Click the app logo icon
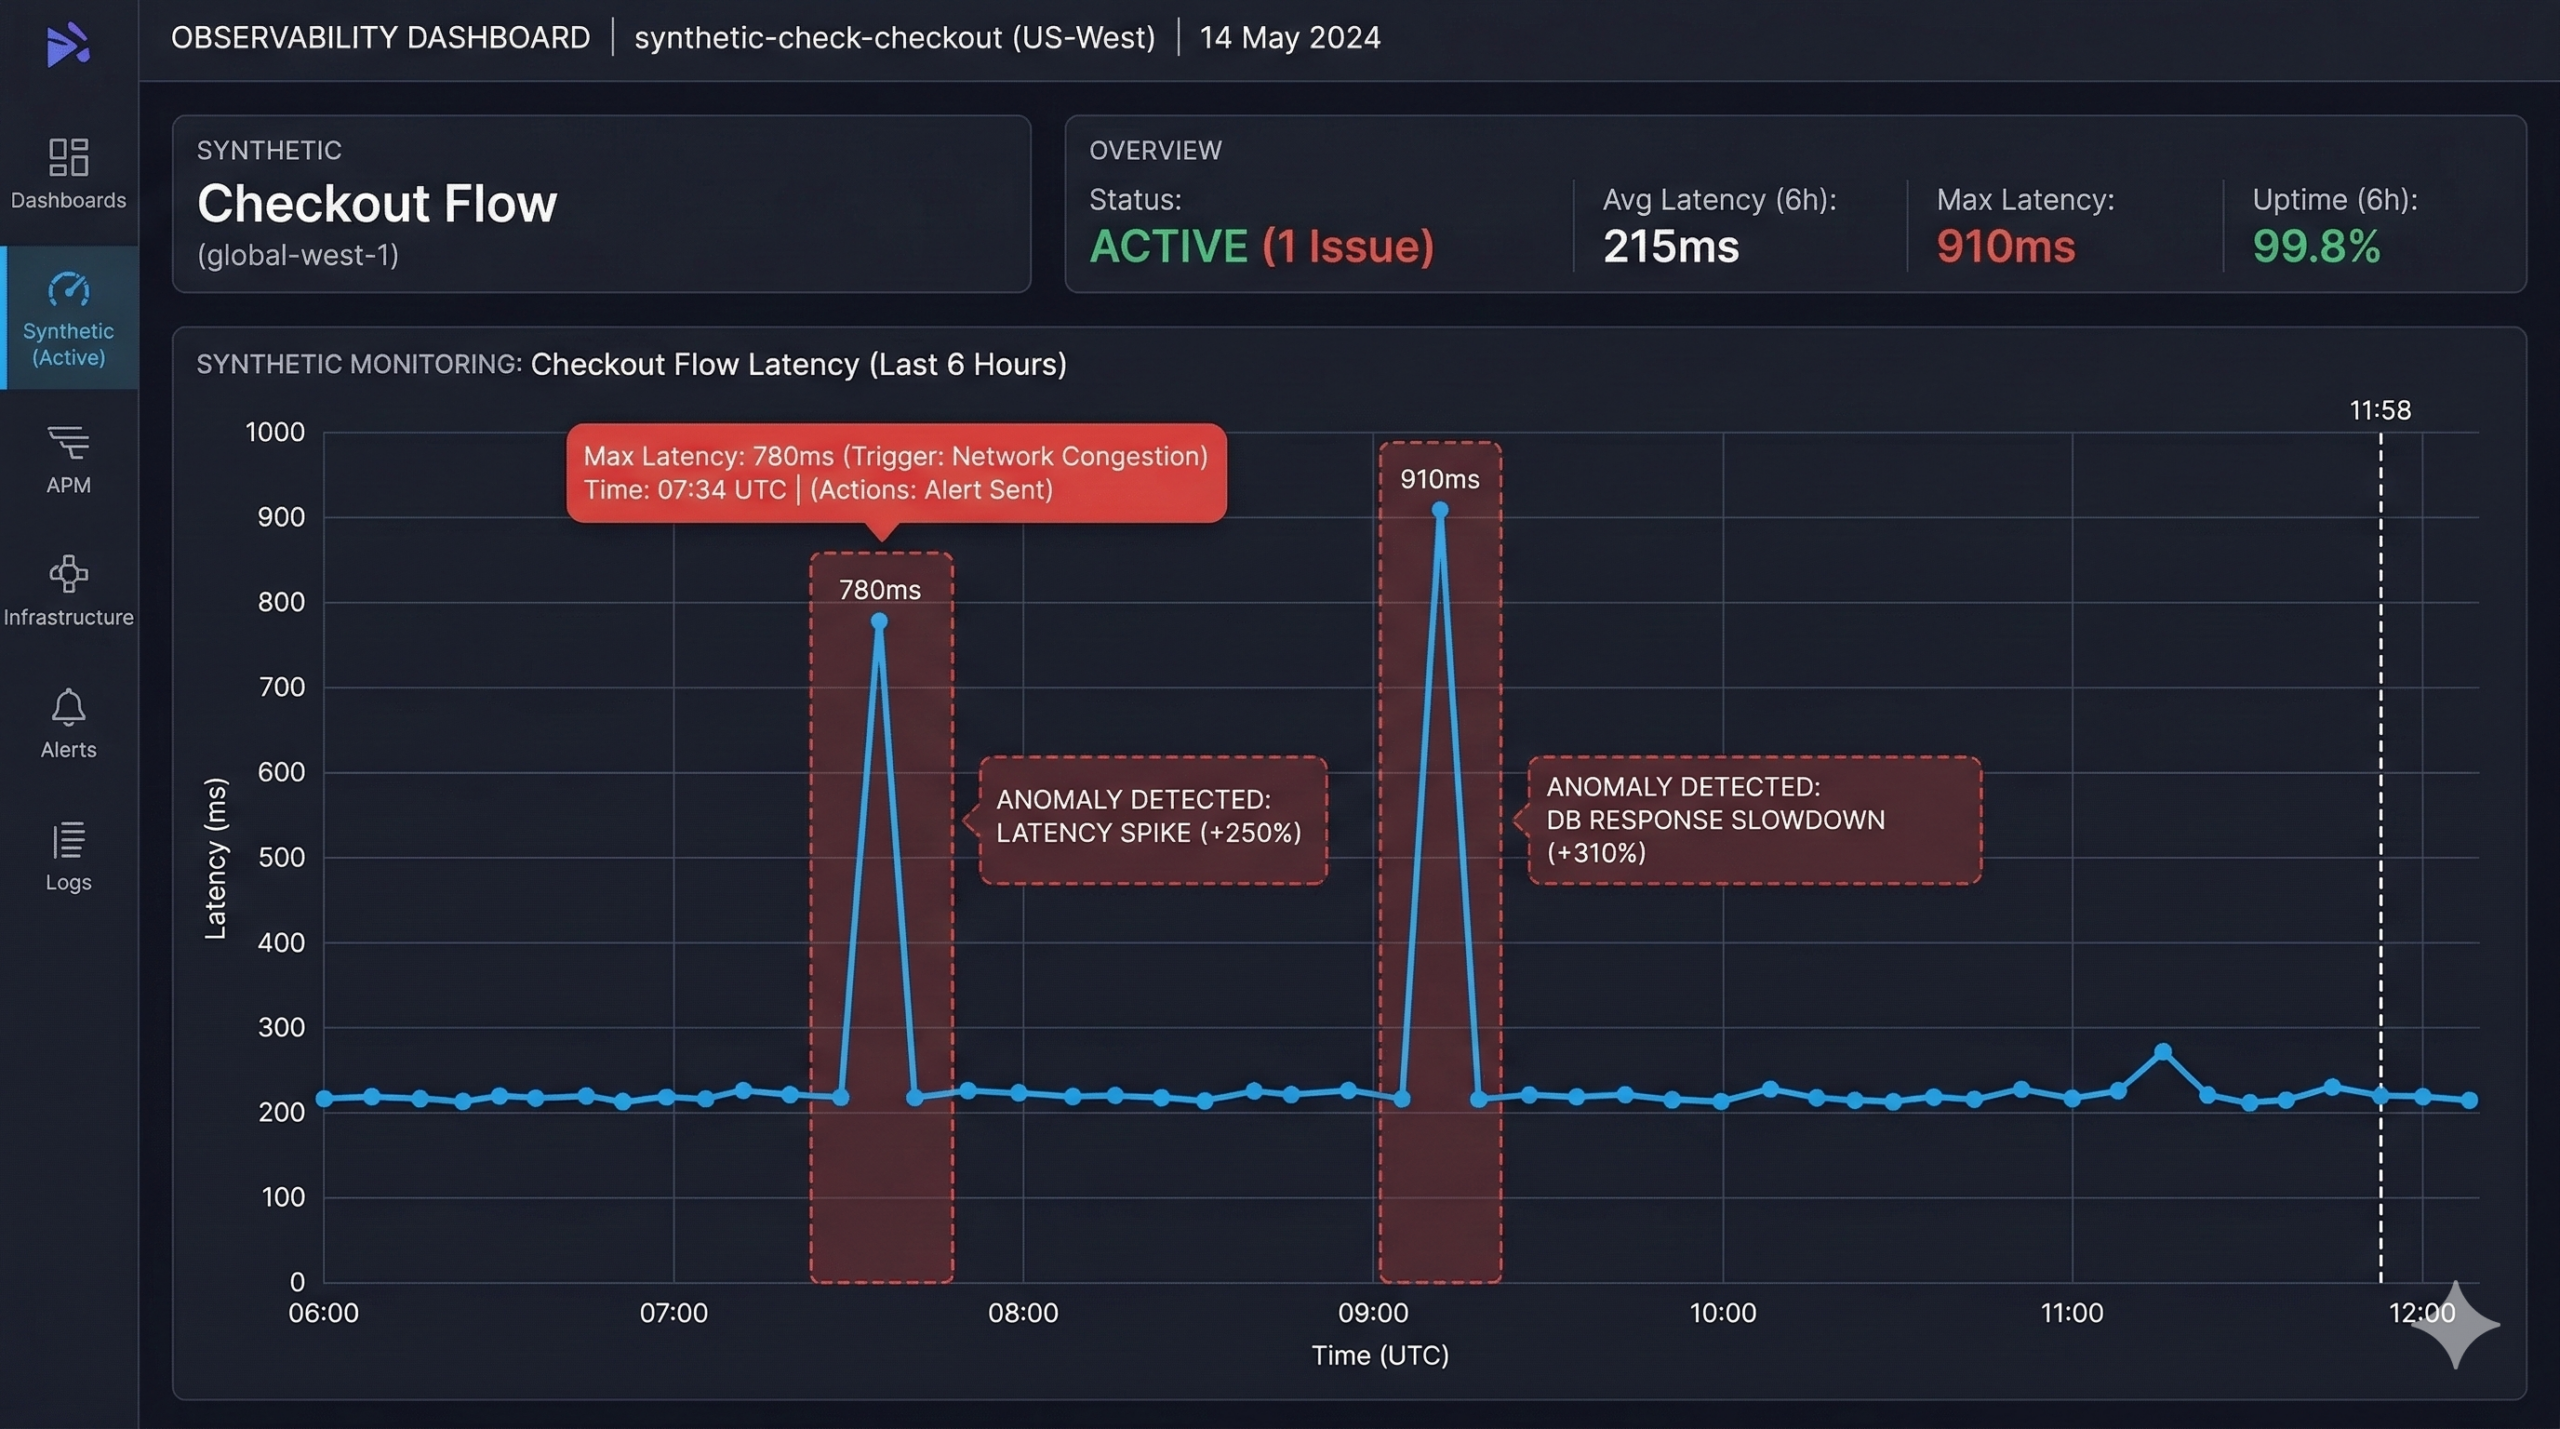Screen dimensions: 2560x1429 (x=68, y=44)
